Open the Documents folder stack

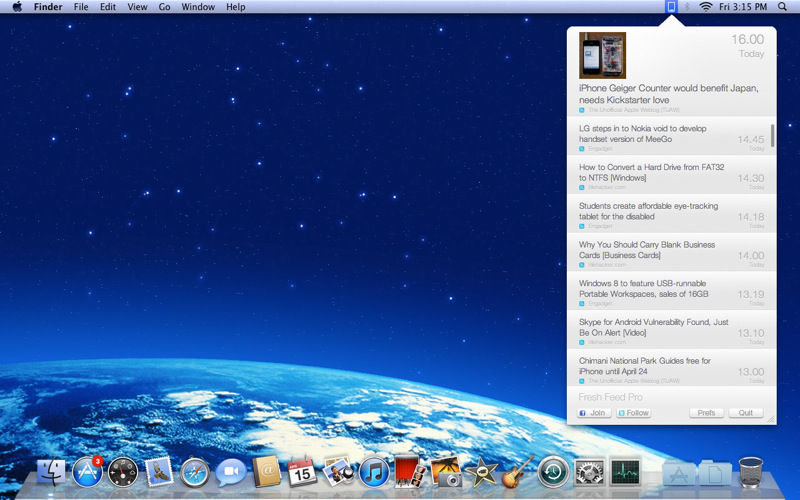[x=715, y=473]
